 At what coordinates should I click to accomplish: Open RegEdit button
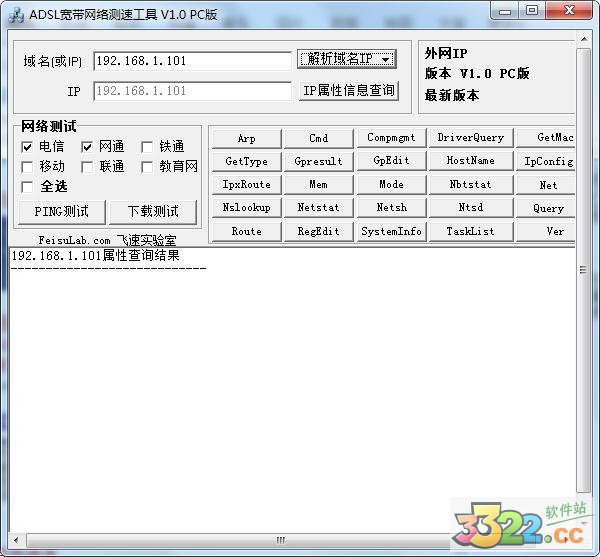coord(318,231)
